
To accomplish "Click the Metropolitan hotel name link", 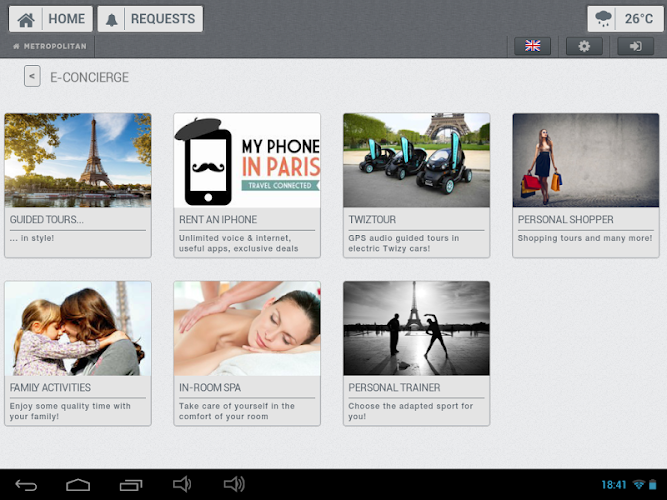I will point(50,46).
